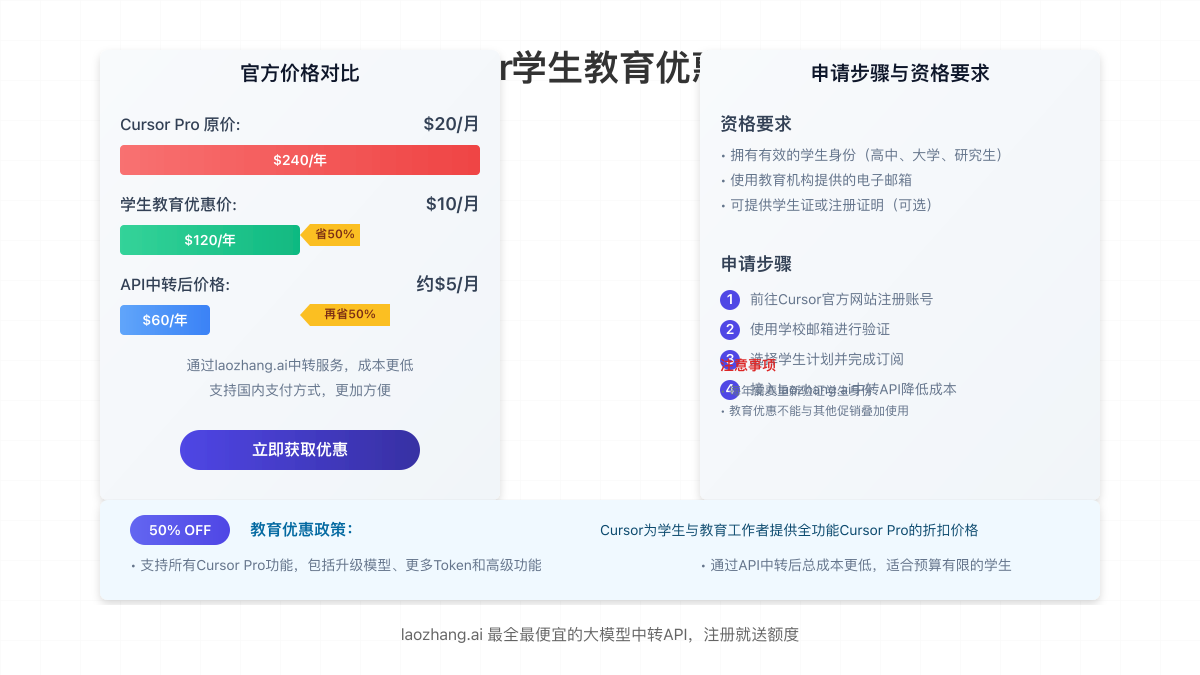This screenshot has height=675, width=1200.
Task: Click the Cursor为学生与教育工作者 description line
Action: tap(789, 530)
